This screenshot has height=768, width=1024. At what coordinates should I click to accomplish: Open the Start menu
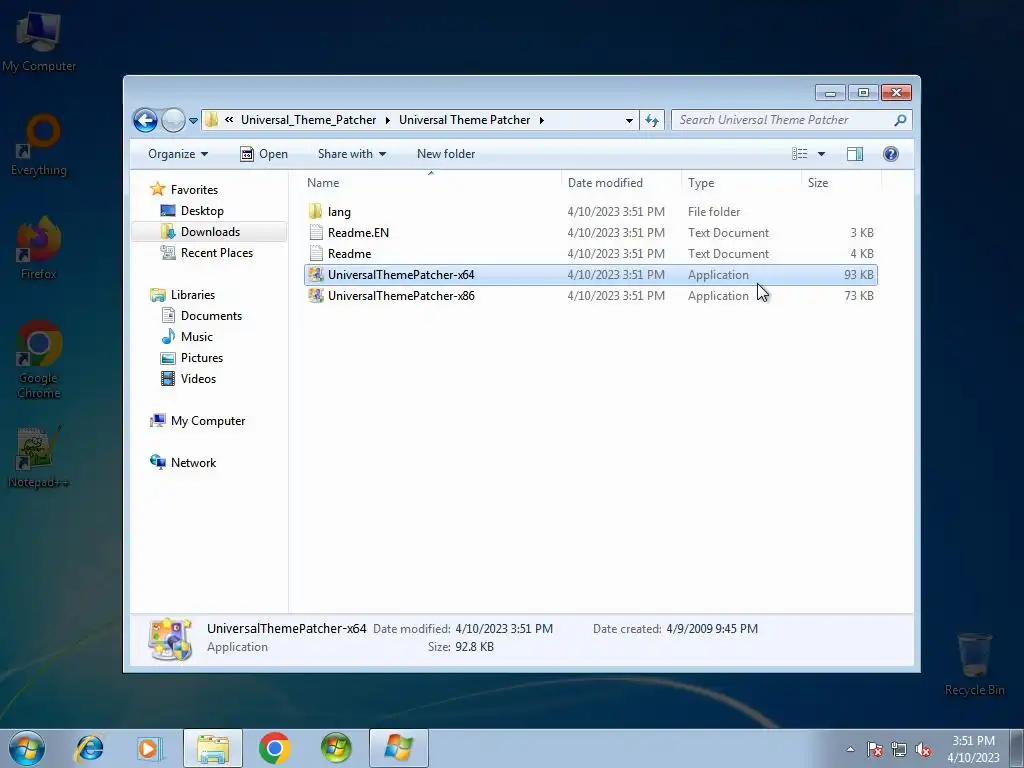coord(27,748)
